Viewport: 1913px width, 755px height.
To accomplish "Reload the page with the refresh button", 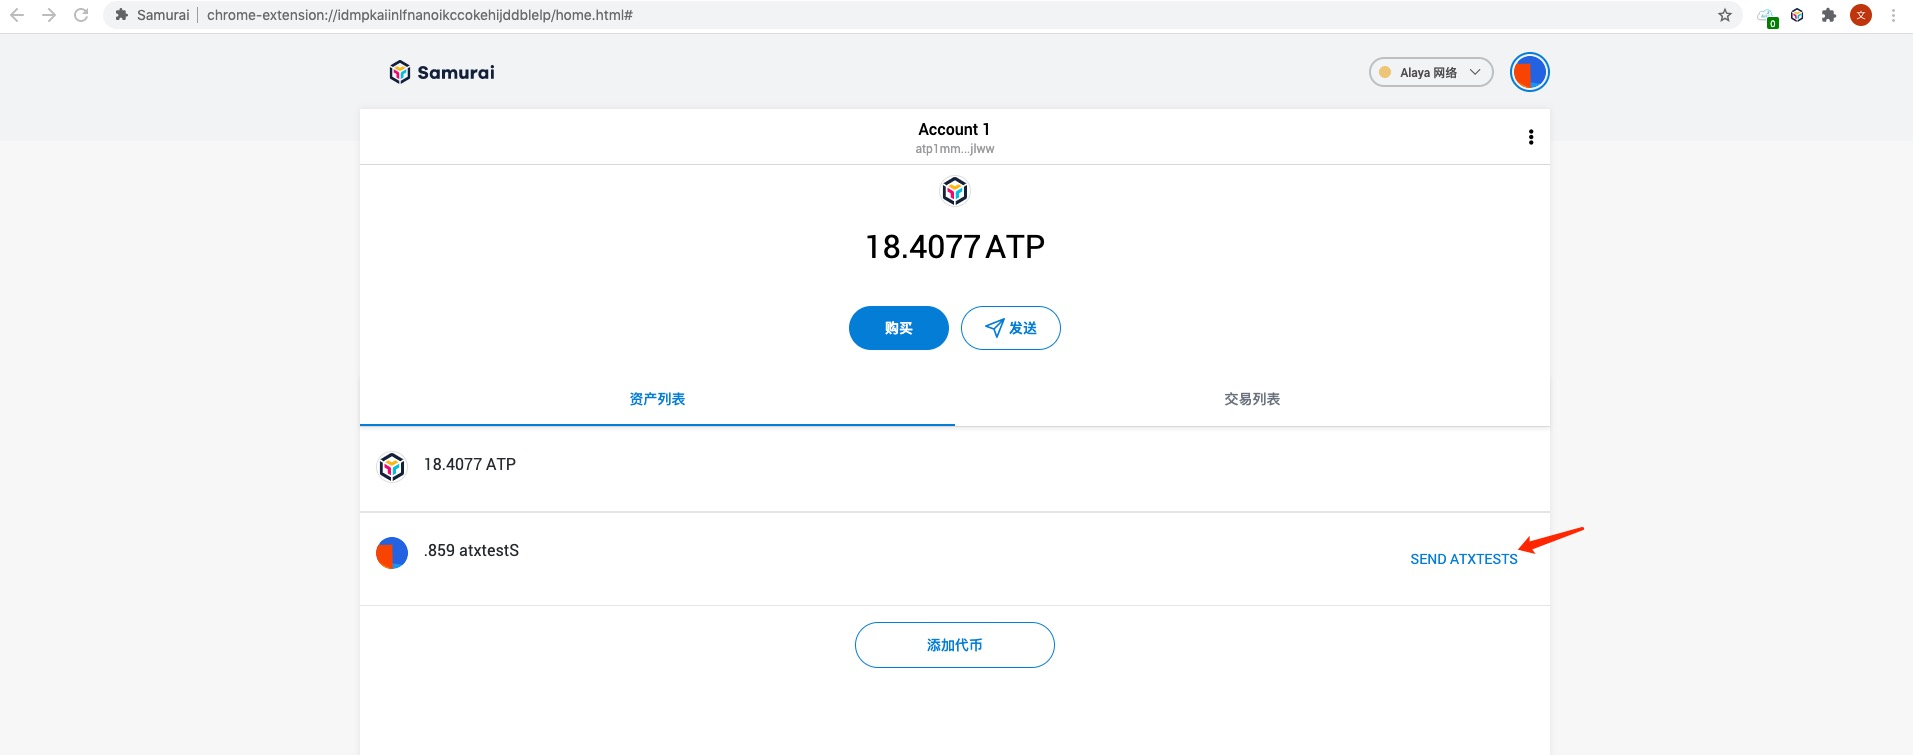I will [x=81, y=15].
